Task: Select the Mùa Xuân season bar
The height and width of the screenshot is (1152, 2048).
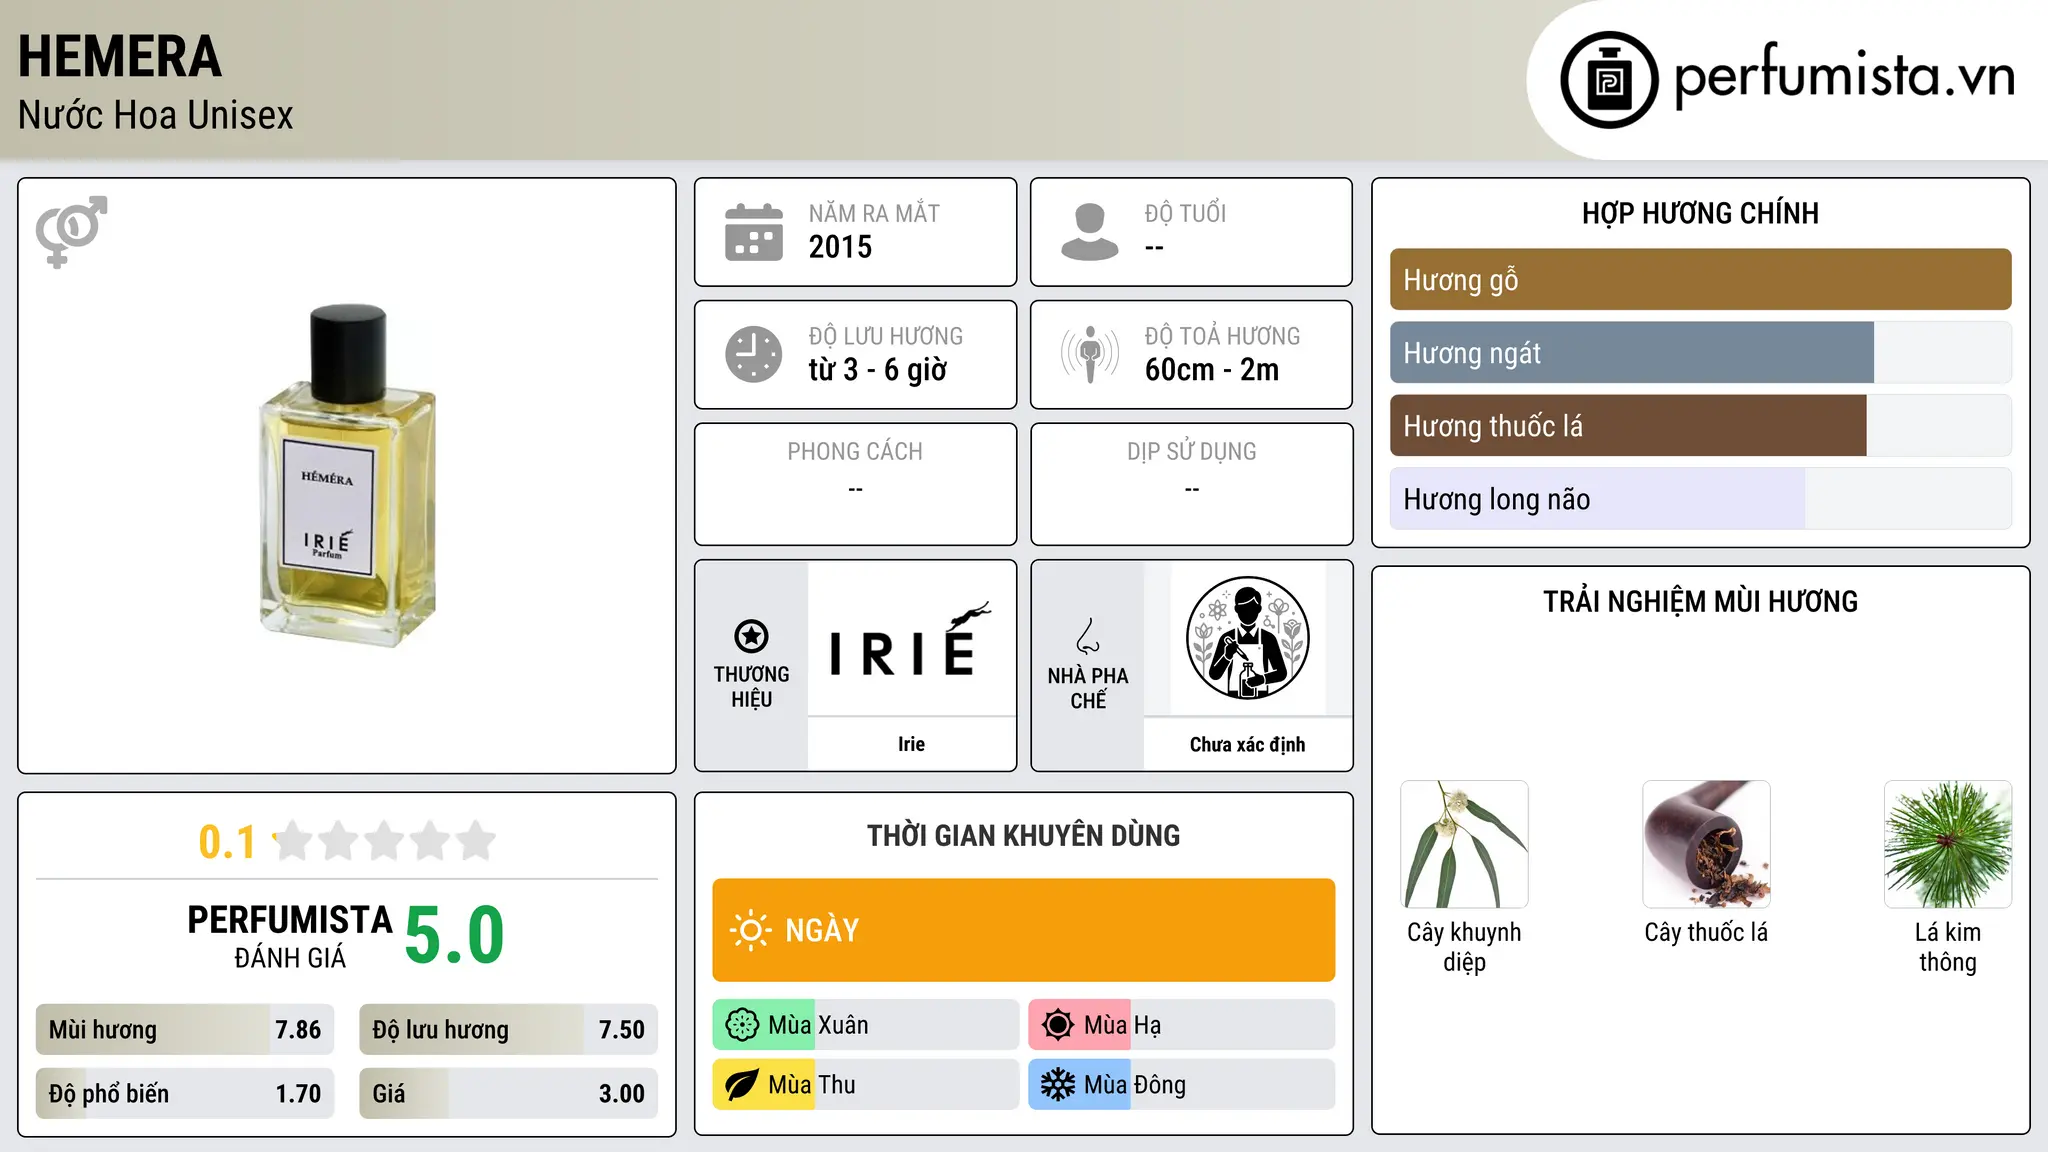Action: pos(865,1025)
